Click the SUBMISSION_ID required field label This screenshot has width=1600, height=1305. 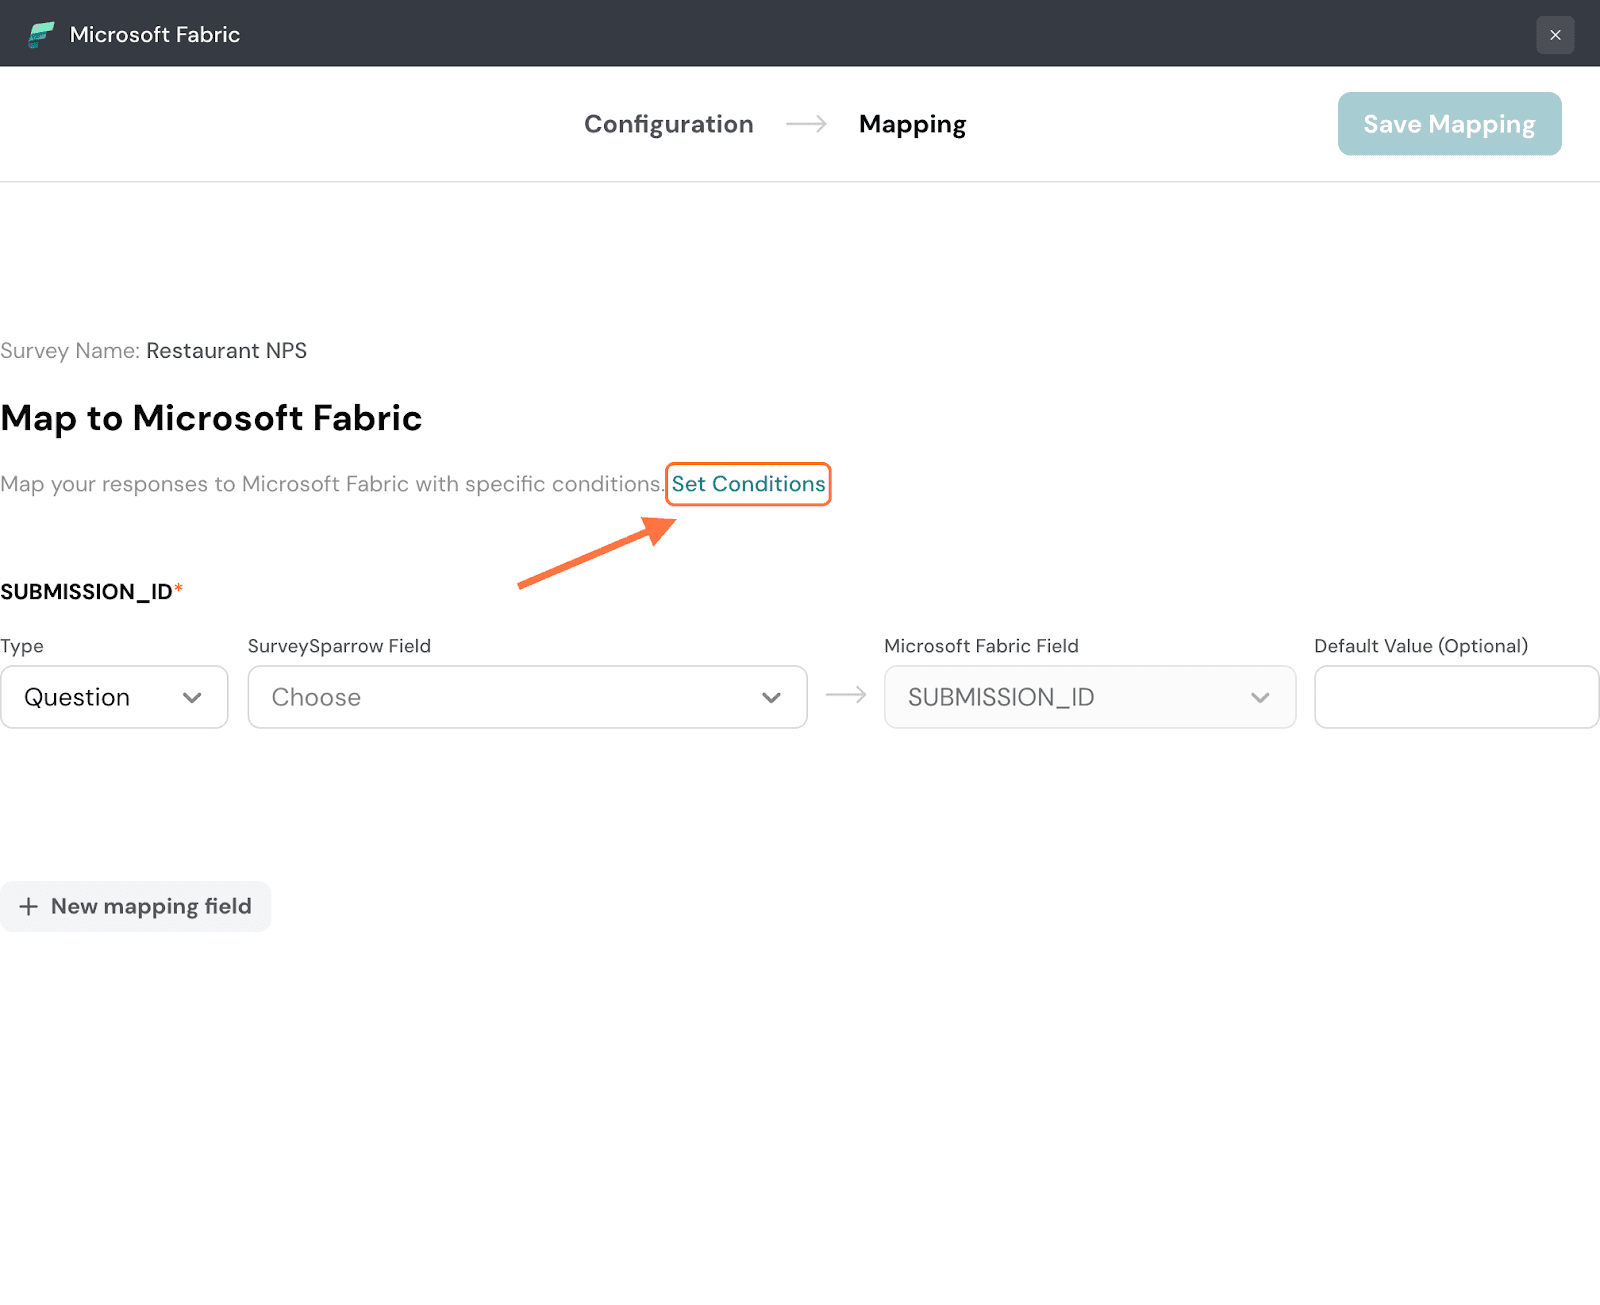pyautogui.click(x=87, y=592)
